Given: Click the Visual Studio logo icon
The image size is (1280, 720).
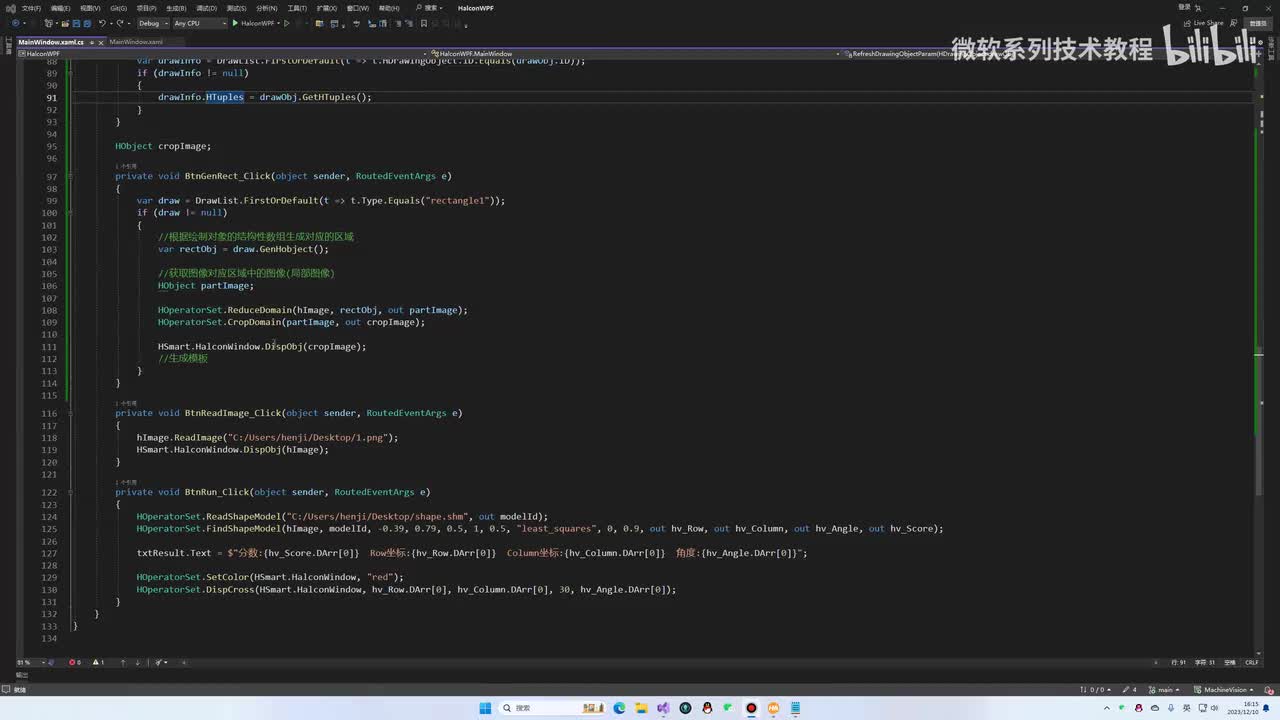Looking at the screenshot, I should (10, 8).
